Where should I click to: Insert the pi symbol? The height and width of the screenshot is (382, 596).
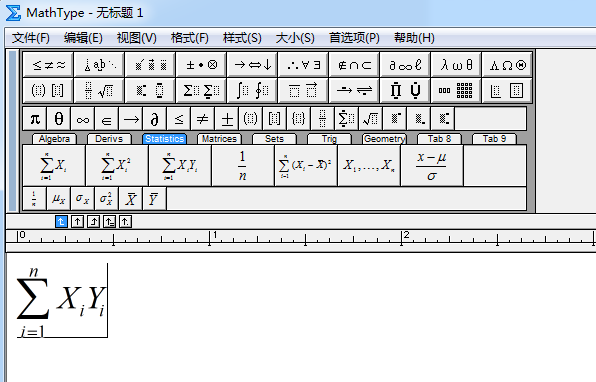coord(35,119)
